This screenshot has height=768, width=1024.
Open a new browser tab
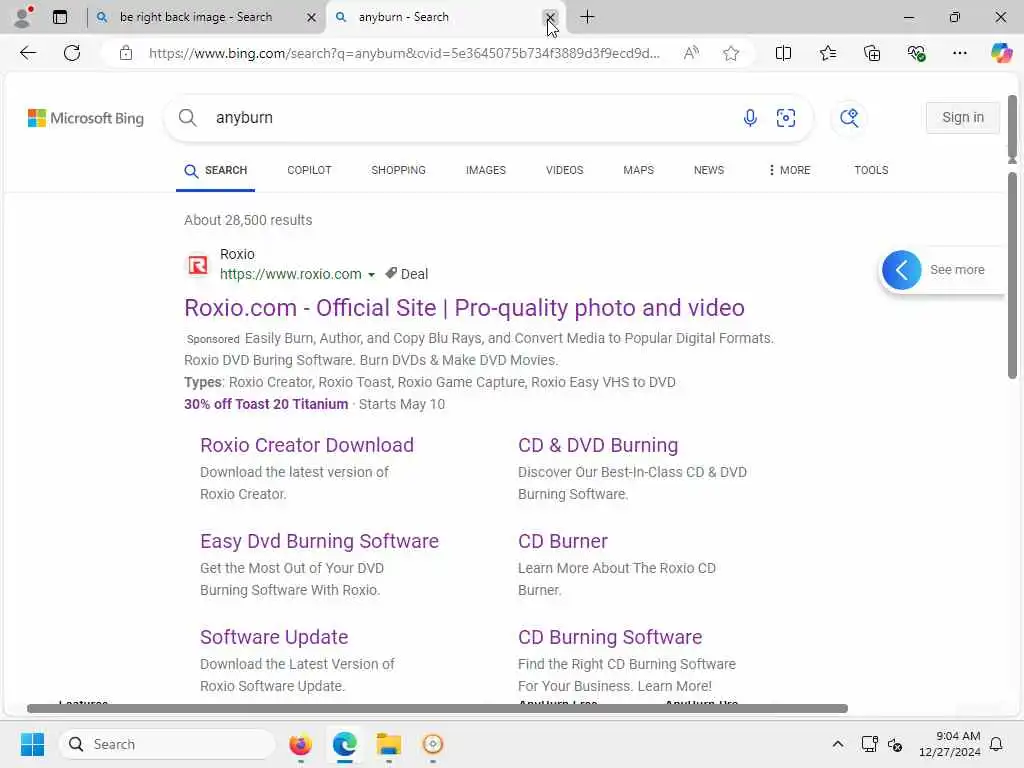[587, 17]
